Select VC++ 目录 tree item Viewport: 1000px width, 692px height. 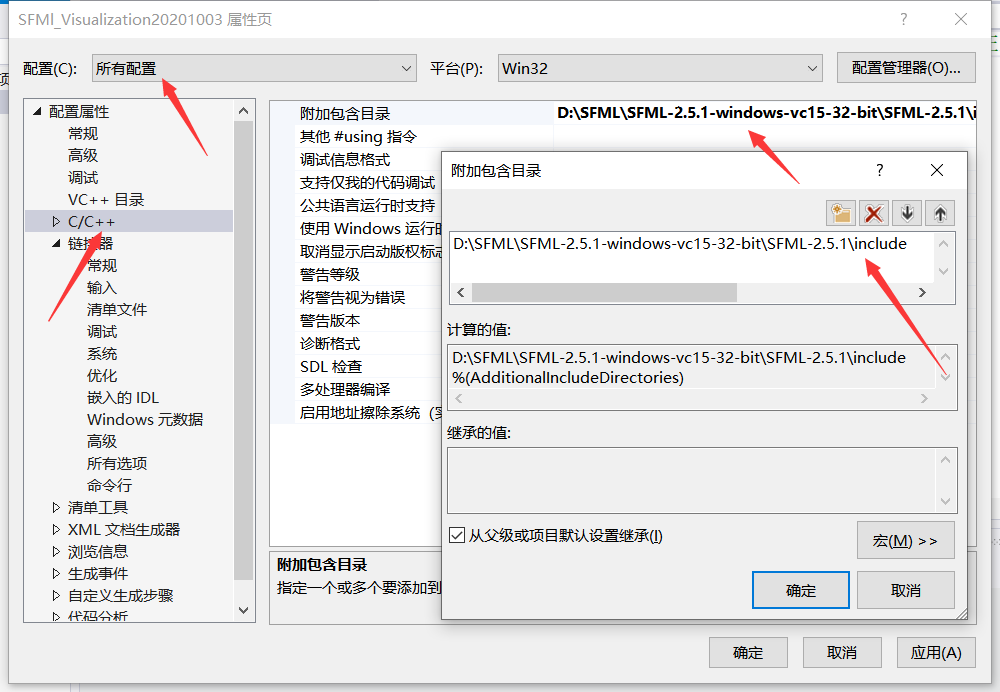point(106,200)
